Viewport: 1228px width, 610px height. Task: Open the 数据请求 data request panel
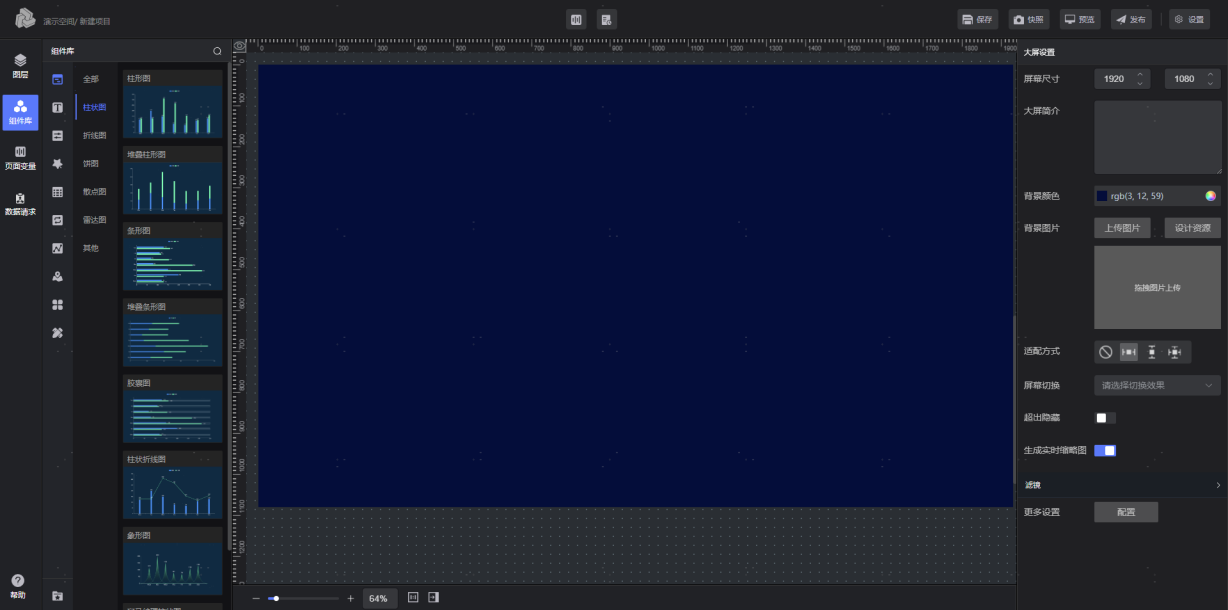pos(20,204)
